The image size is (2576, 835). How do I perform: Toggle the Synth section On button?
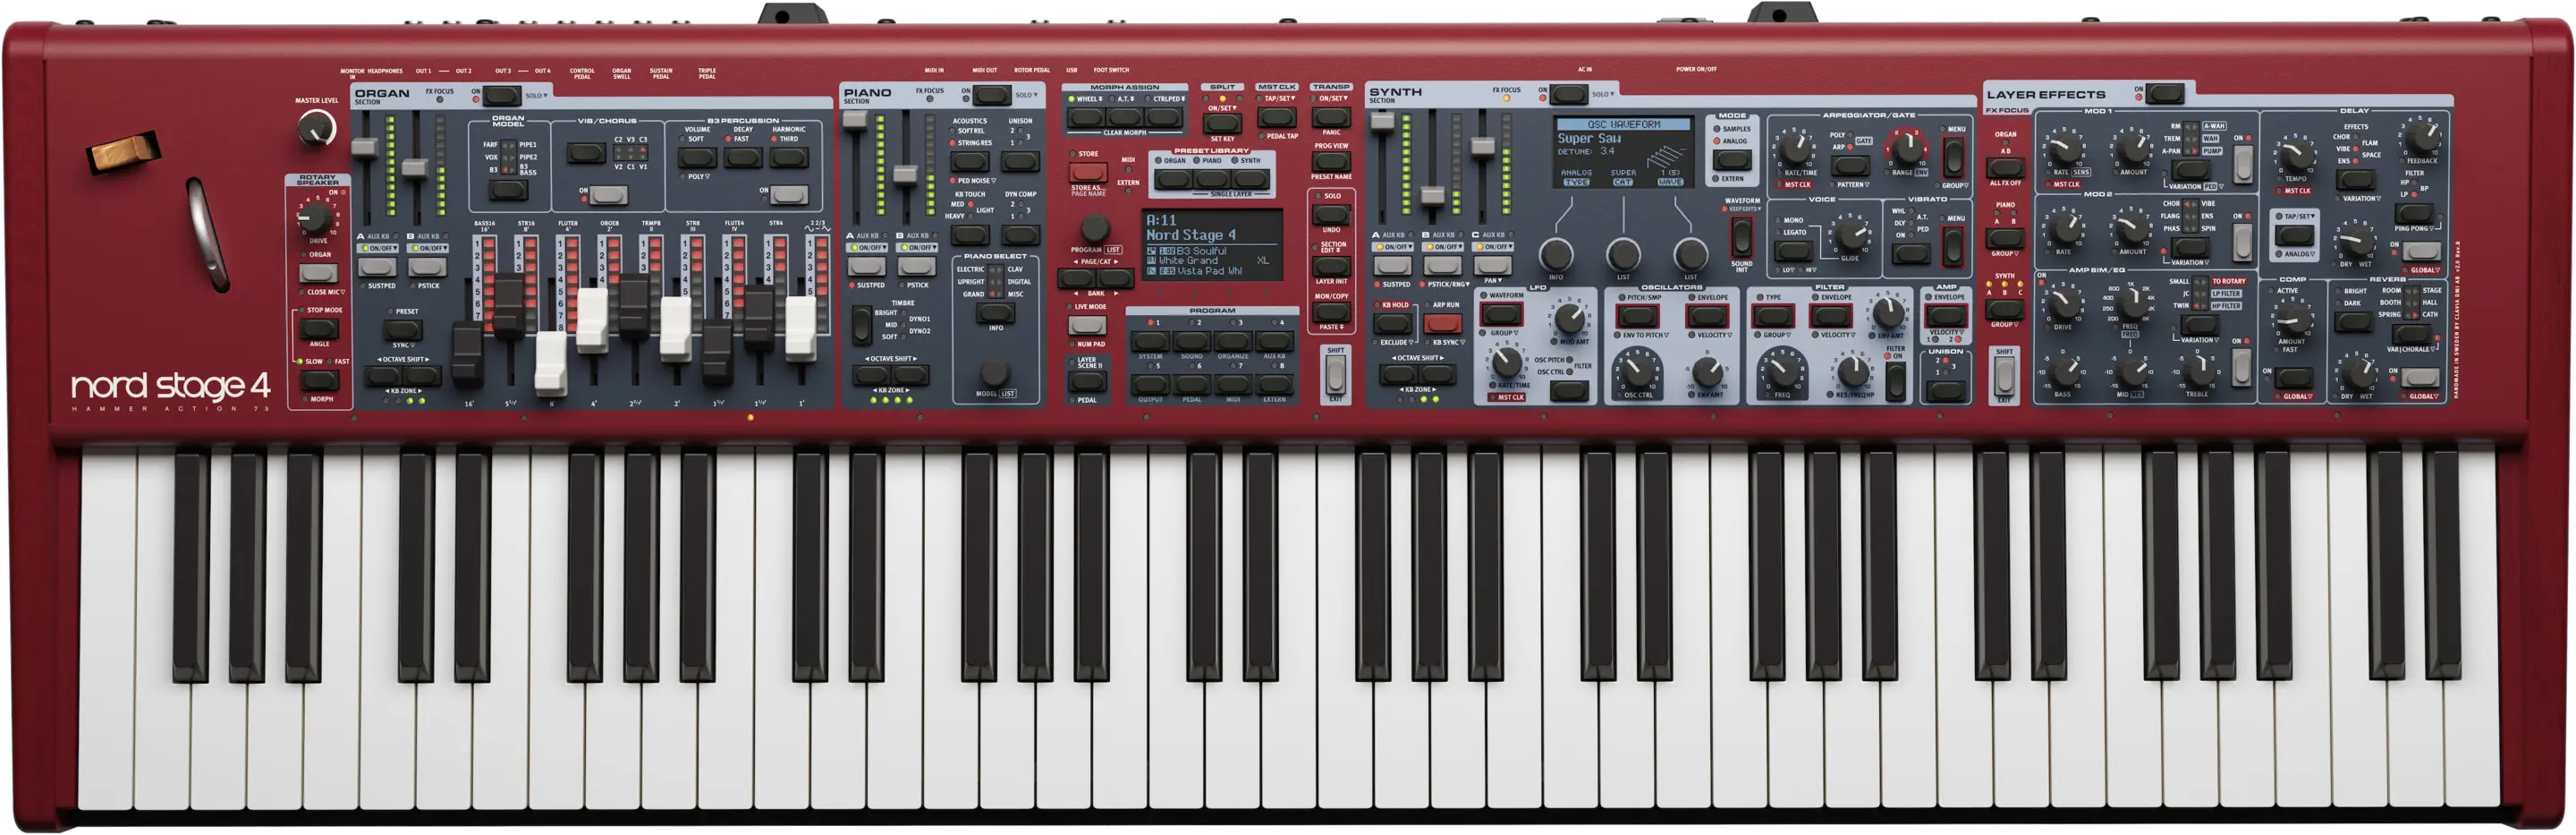click(x=1568, y=93)
